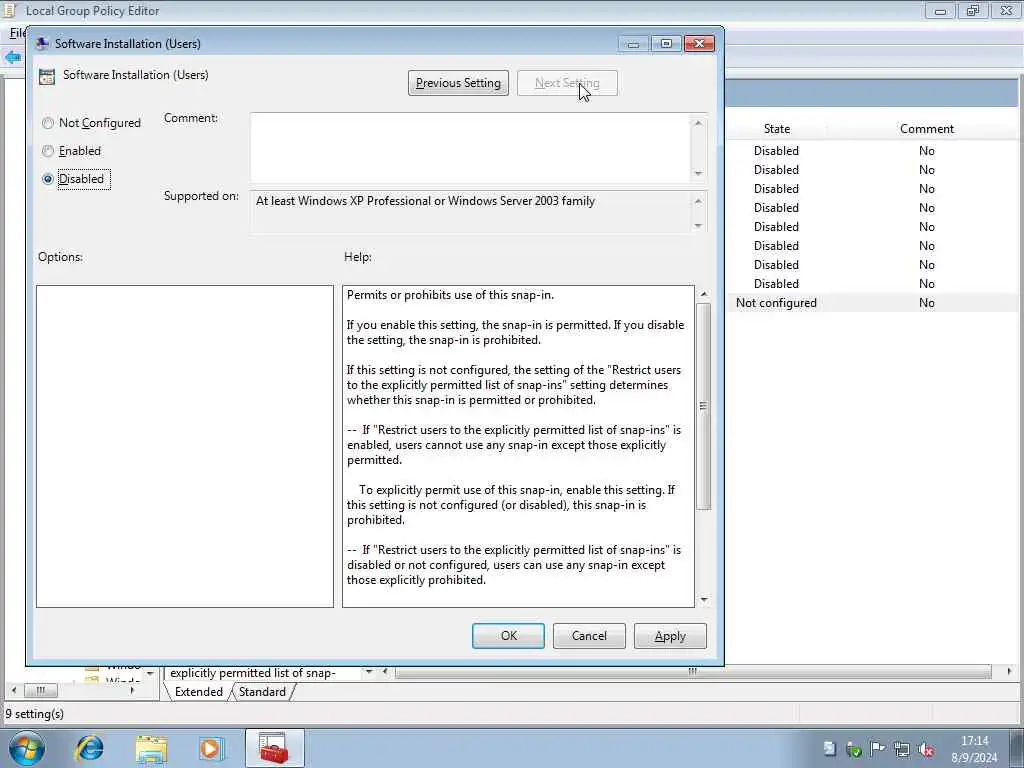Confirm with the OK button
This screenshot has height=768, width=1024.
[x=508, y=635]
